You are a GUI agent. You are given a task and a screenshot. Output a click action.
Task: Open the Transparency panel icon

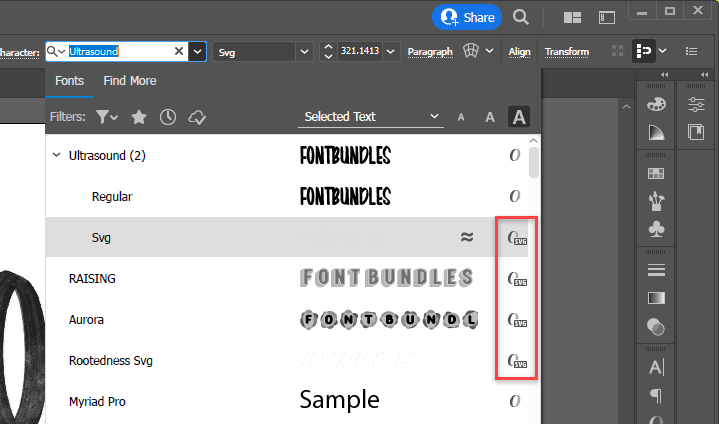click(656, 327)
